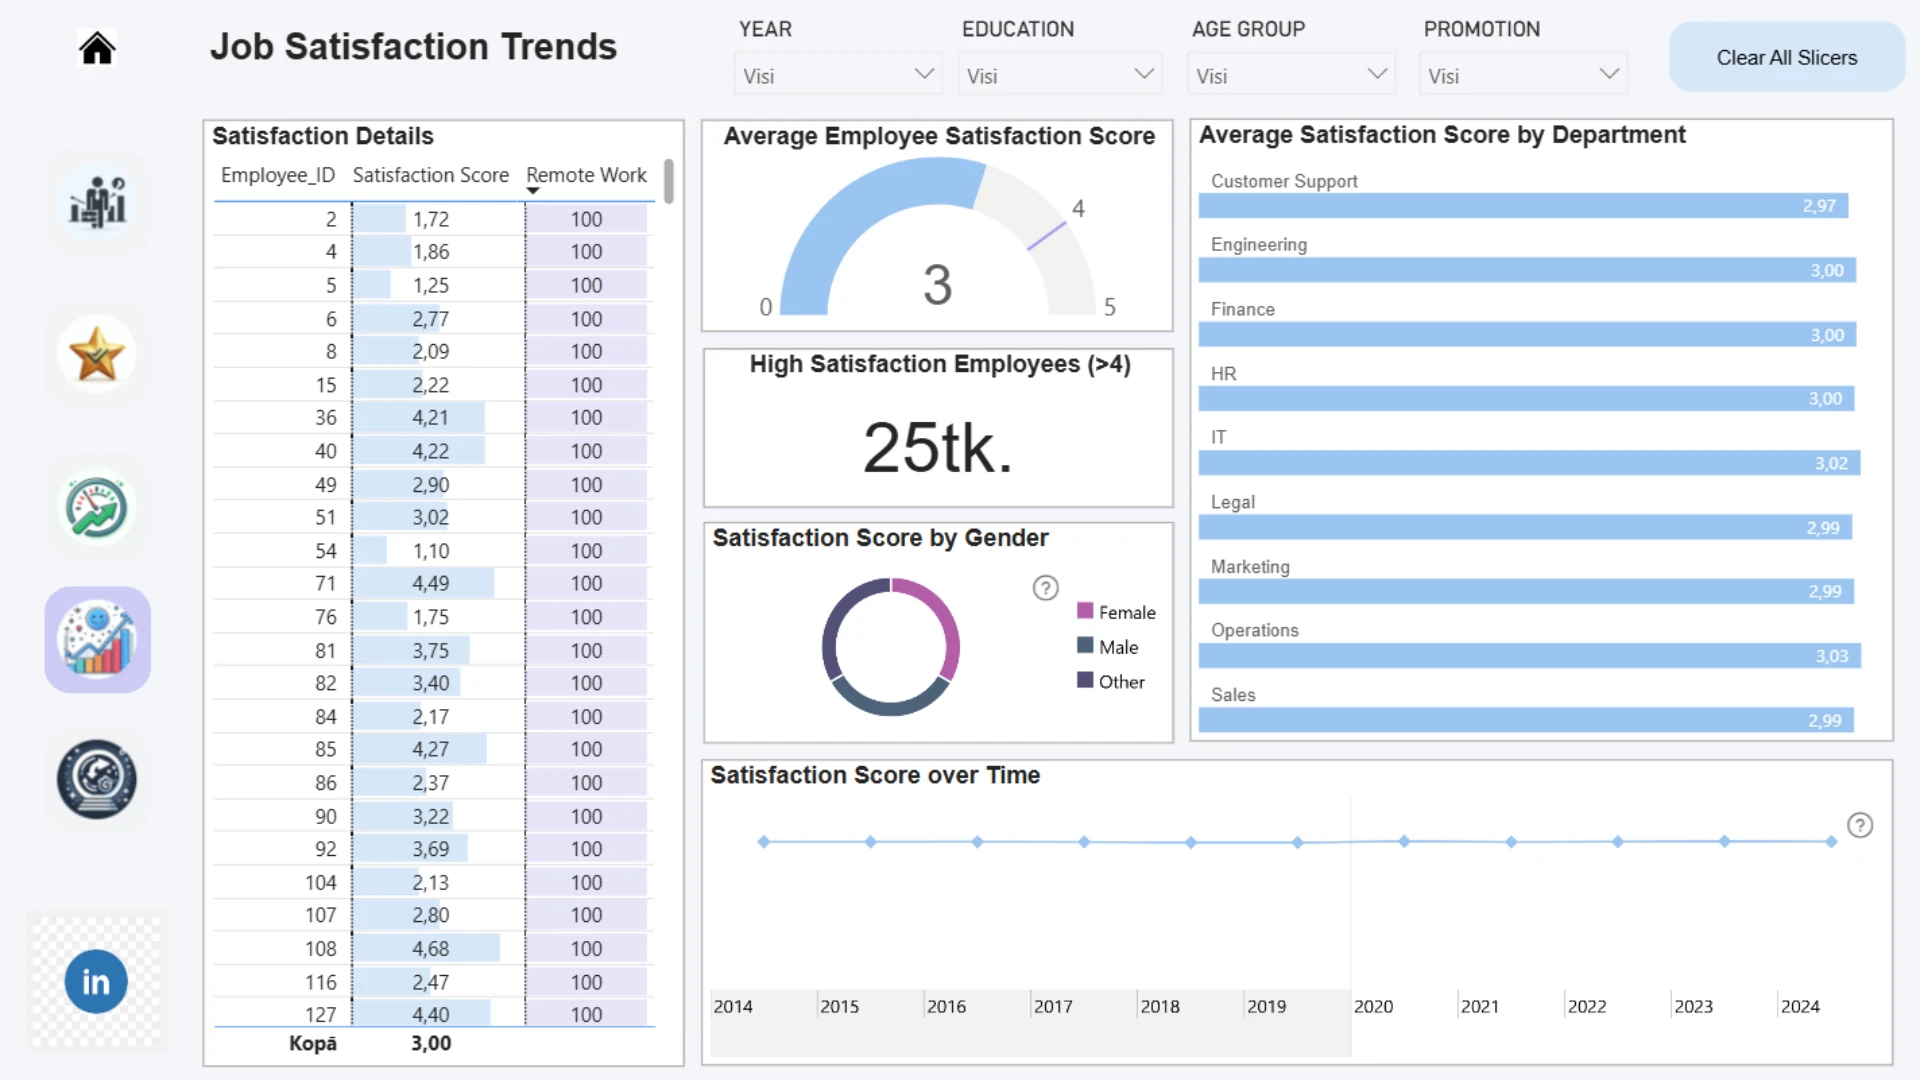Click the Female legend color swatch
This screenshot has width=1920, height=1080.
1085,611
